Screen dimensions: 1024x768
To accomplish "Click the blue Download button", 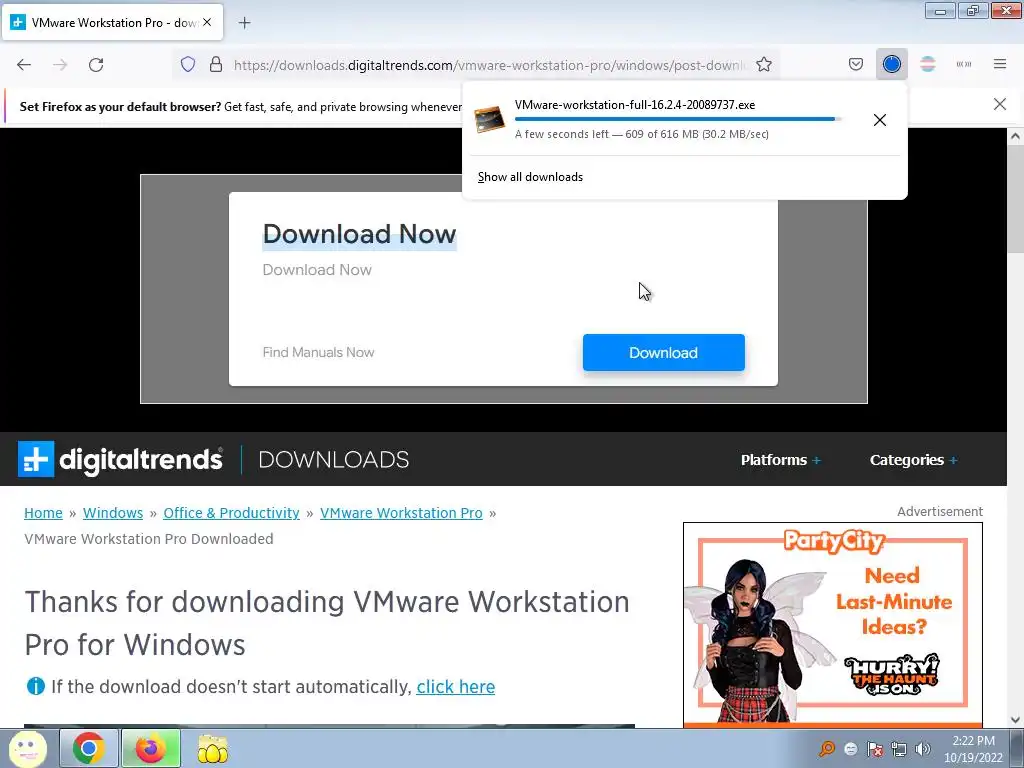I will pyautogui.click(x=664, y=353).
